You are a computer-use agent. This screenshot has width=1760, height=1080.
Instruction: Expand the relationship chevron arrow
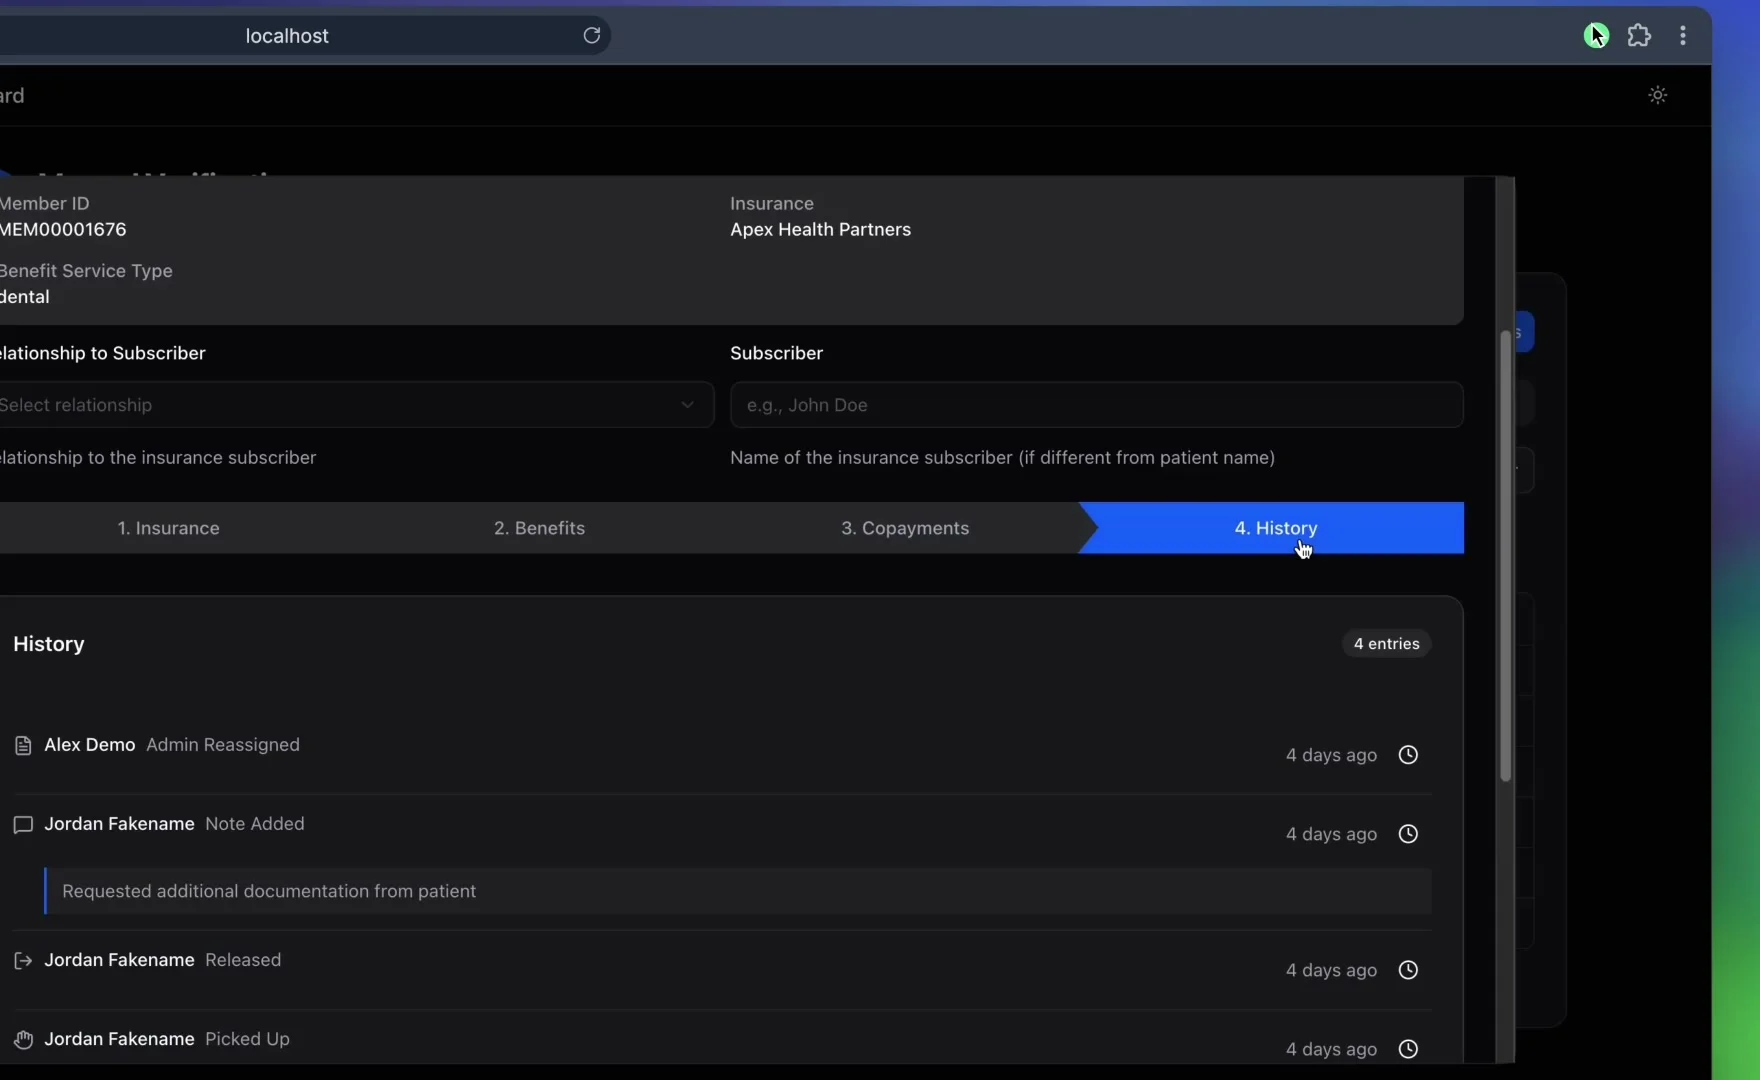(x=687, y=405)
